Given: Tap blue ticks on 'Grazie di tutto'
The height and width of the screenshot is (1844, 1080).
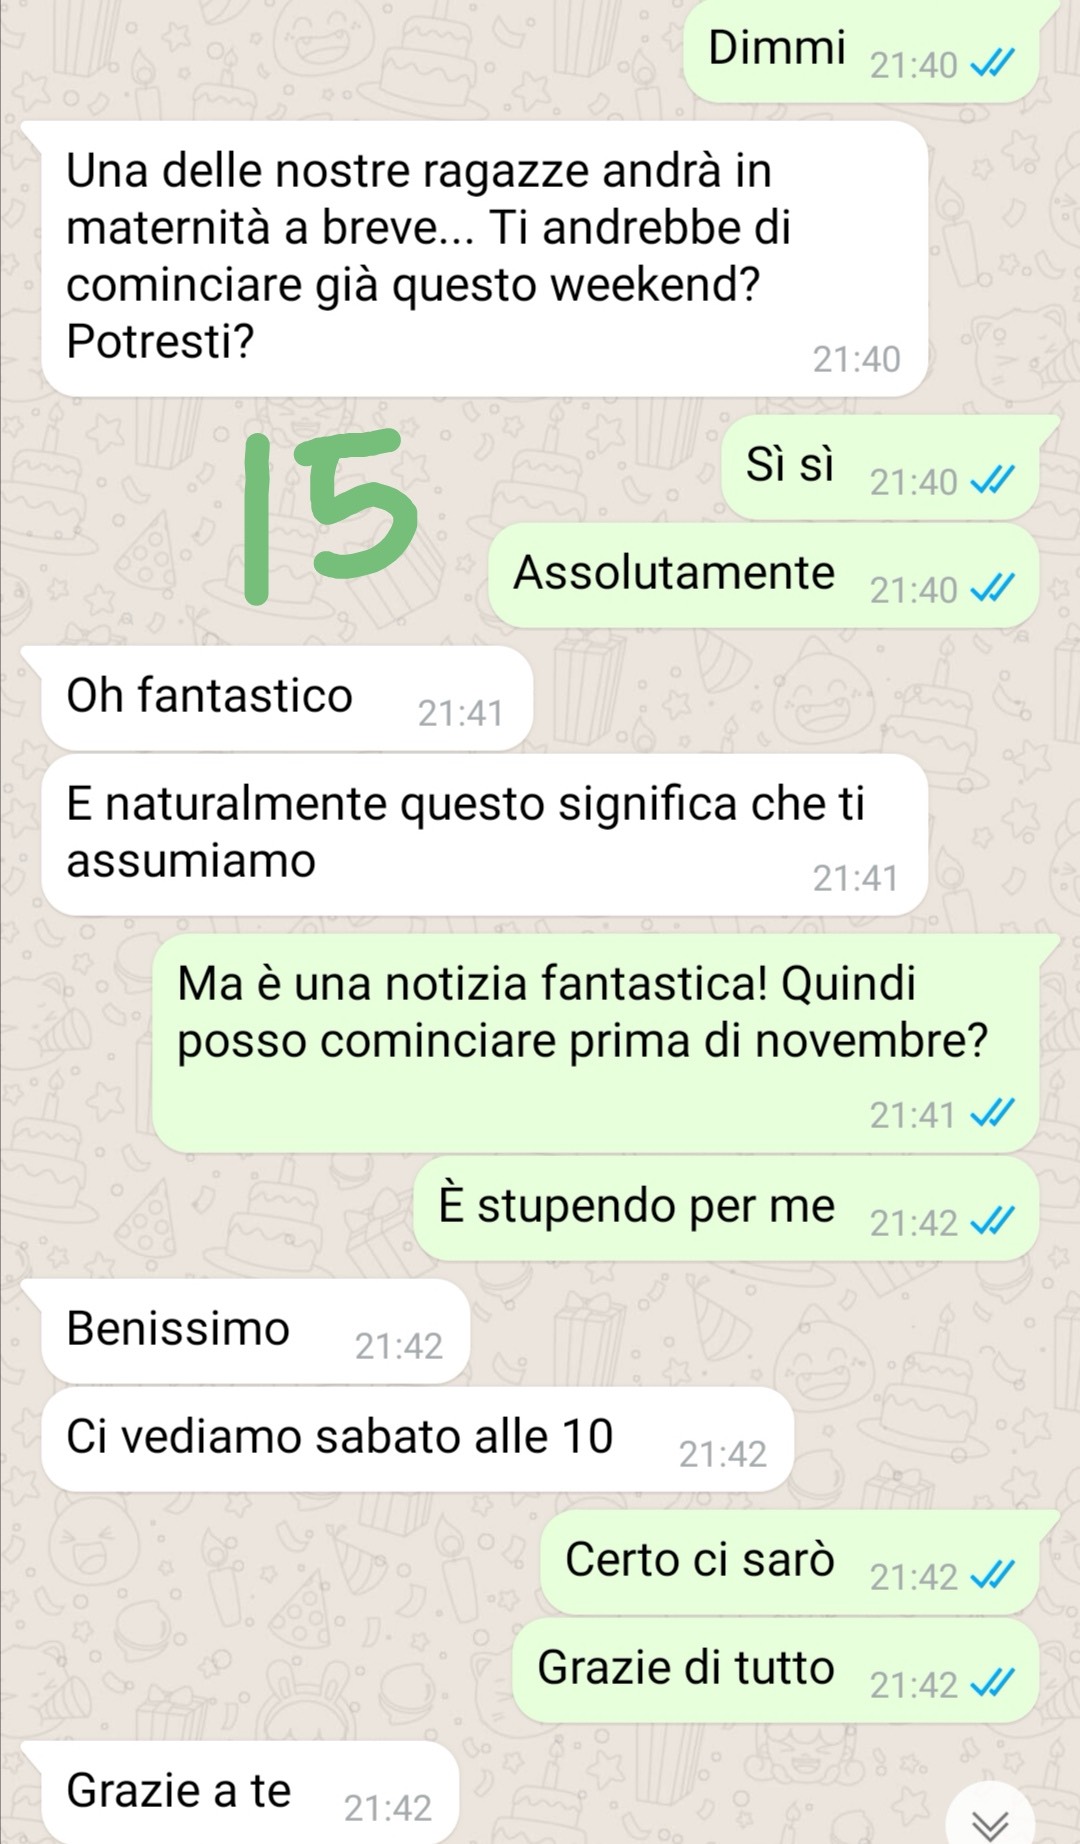Looking at the screenshot, I should pyautogui.click(x=994, y=1684).
